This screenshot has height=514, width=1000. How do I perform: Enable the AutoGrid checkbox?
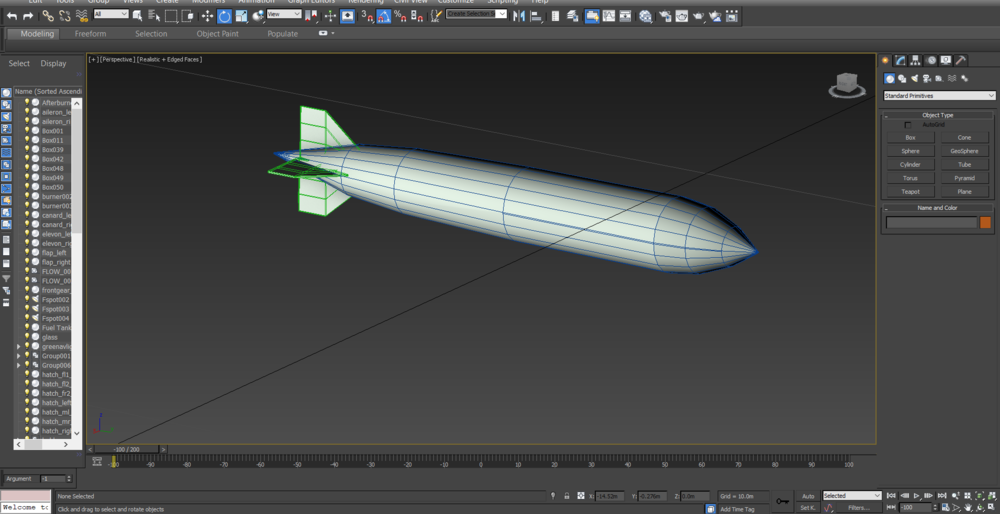tap(908, 125)
